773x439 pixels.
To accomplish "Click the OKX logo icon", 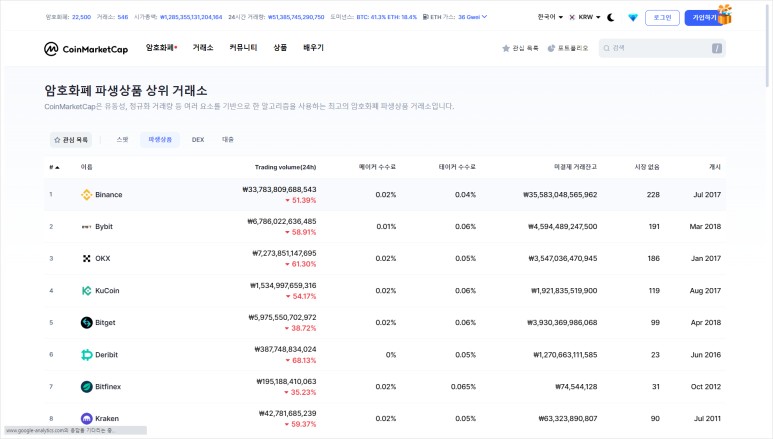I will coord(87,258).
